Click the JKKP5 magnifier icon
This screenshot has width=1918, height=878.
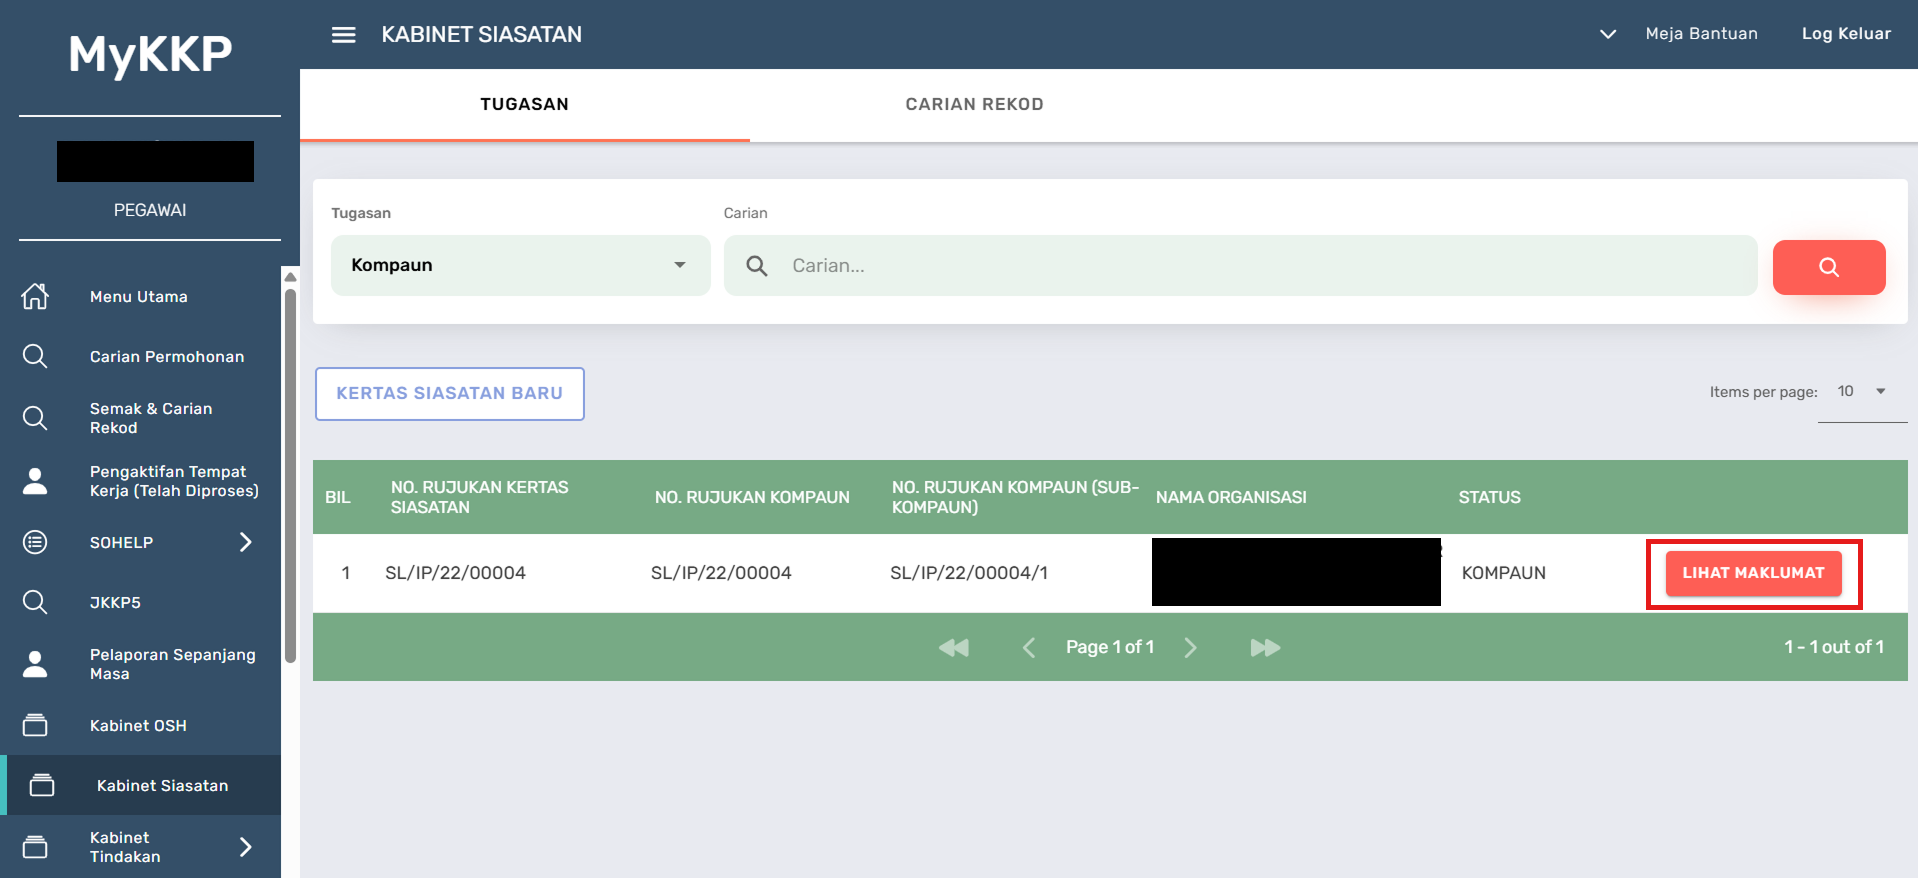(x=35, y=602)
